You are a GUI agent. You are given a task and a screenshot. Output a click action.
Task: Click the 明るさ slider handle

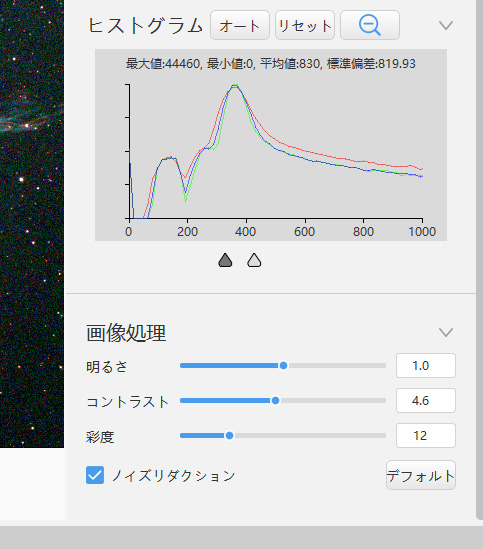[x=283, y=366]
